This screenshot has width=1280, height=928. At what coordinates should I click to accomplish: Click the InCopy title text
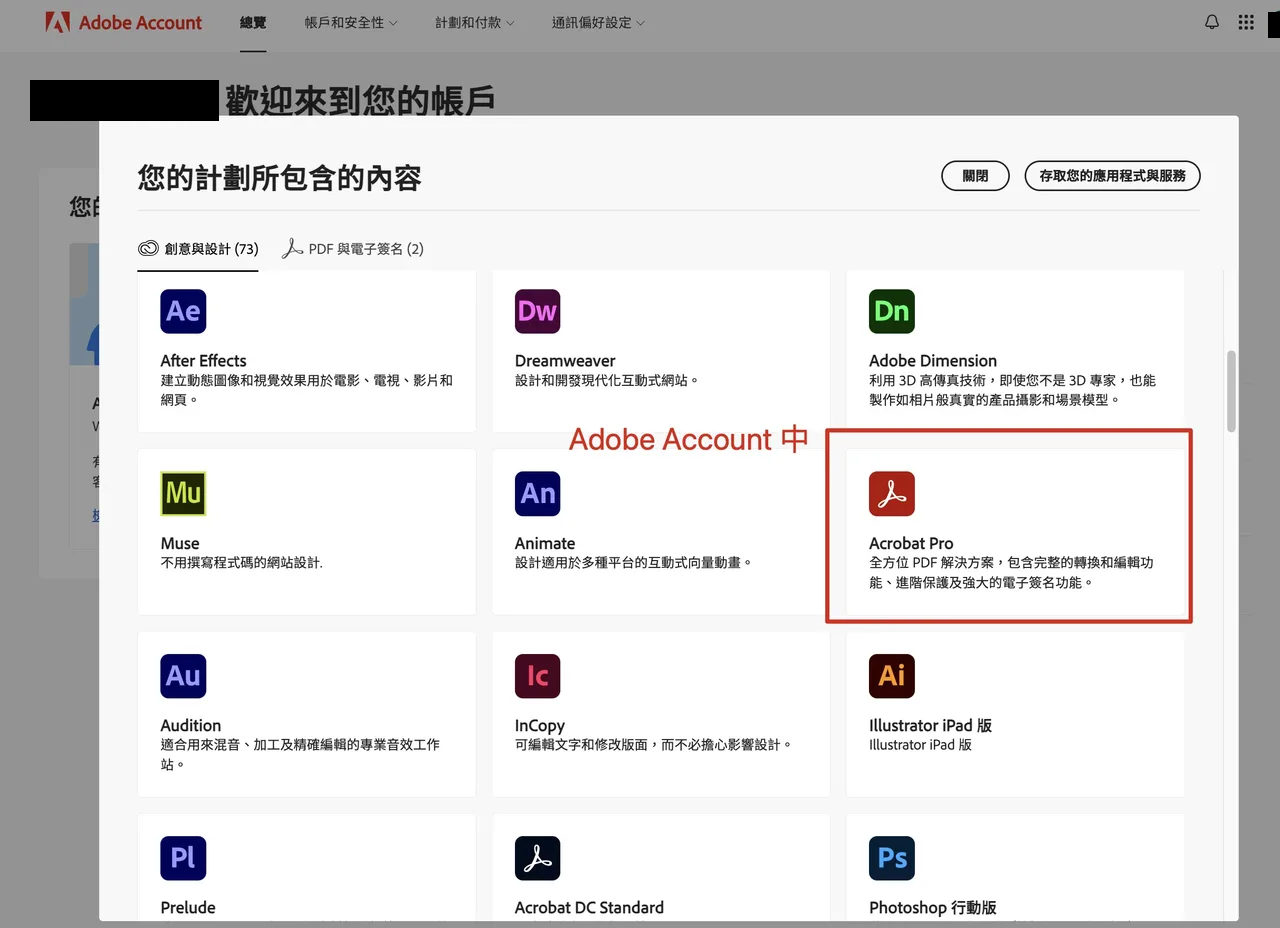pyautogui.click(x=540, y=725)
